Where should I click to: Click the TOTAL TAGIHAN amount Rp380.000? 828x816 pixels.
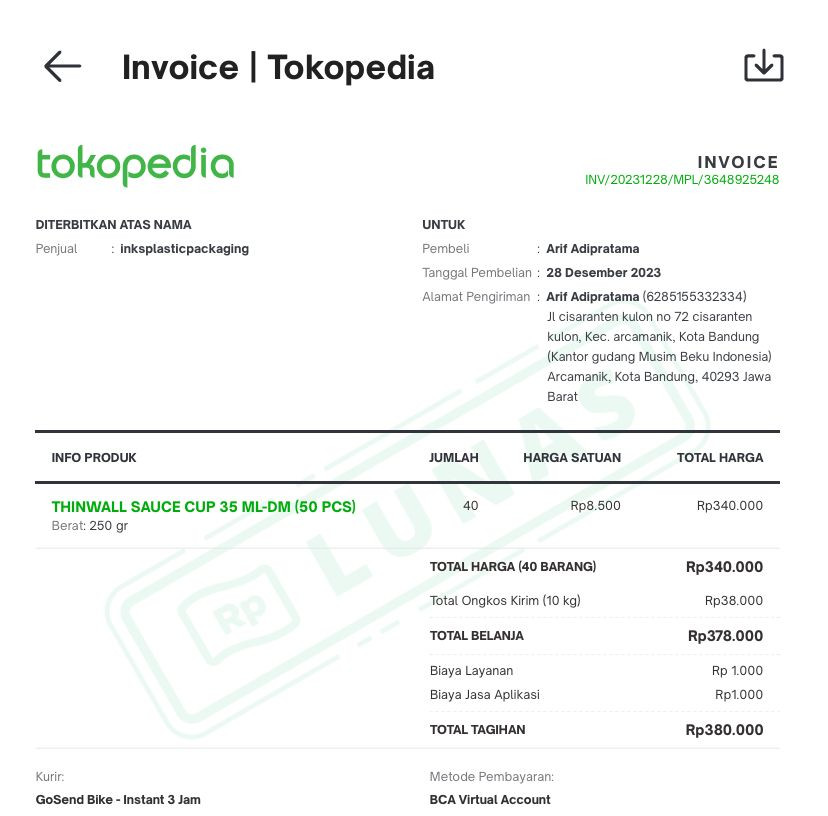[x=724, y=730]
